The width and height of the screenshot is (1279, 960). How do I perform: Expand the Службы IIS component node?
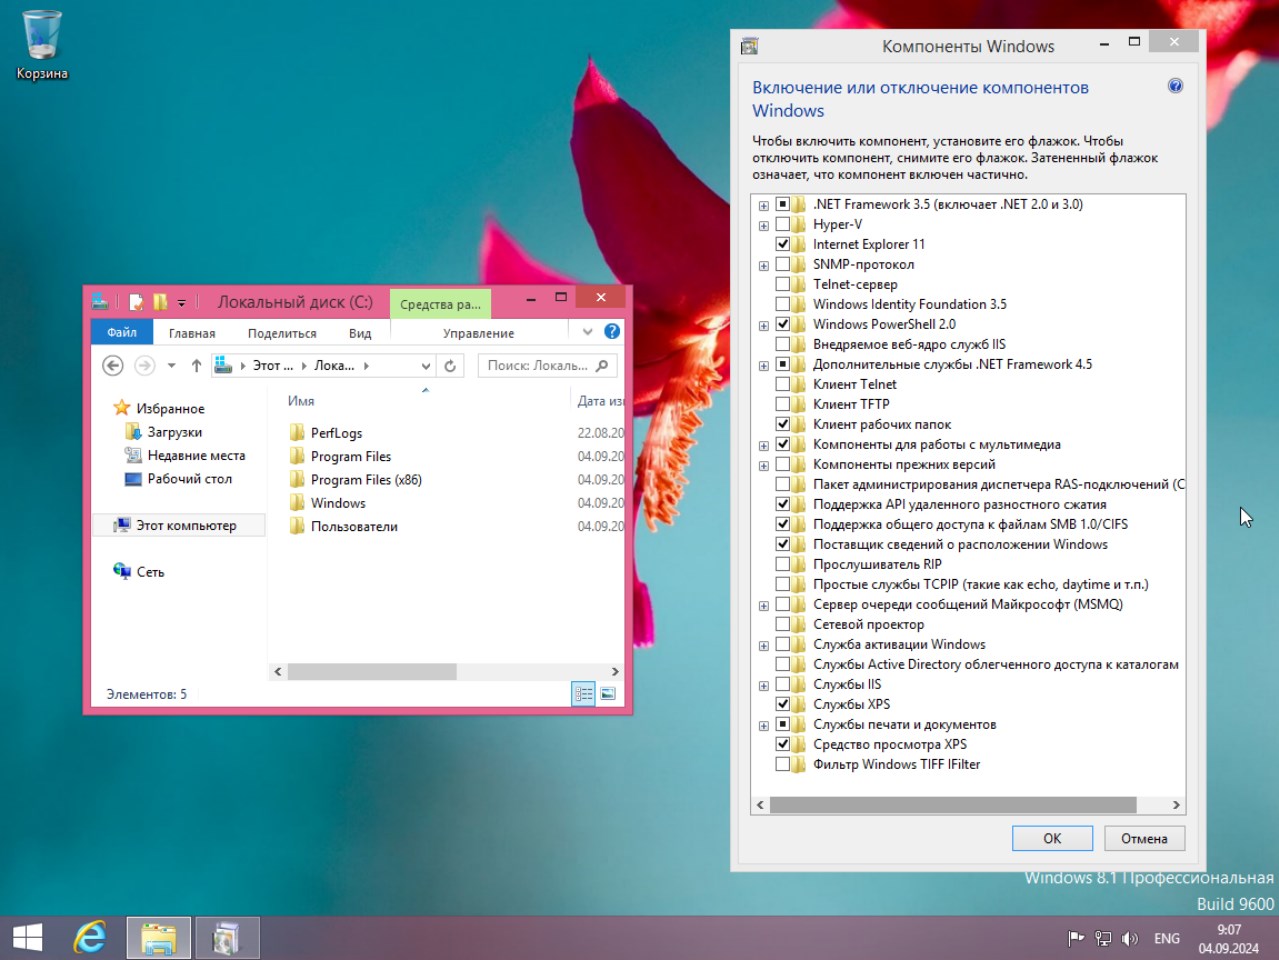764,685
